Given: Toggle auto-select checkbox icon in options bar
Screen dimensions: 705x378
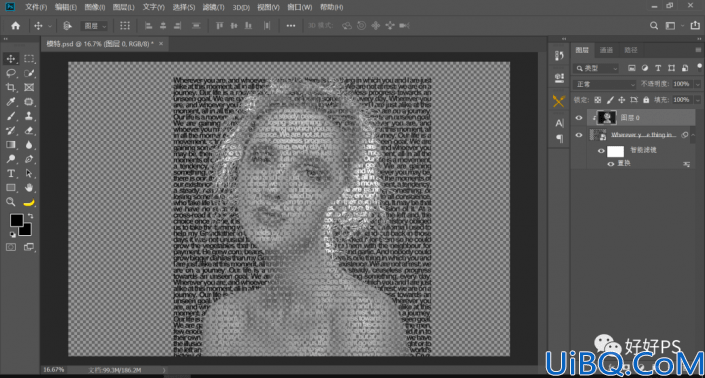Looking at the screenshot, I should (x=67, y=26).
